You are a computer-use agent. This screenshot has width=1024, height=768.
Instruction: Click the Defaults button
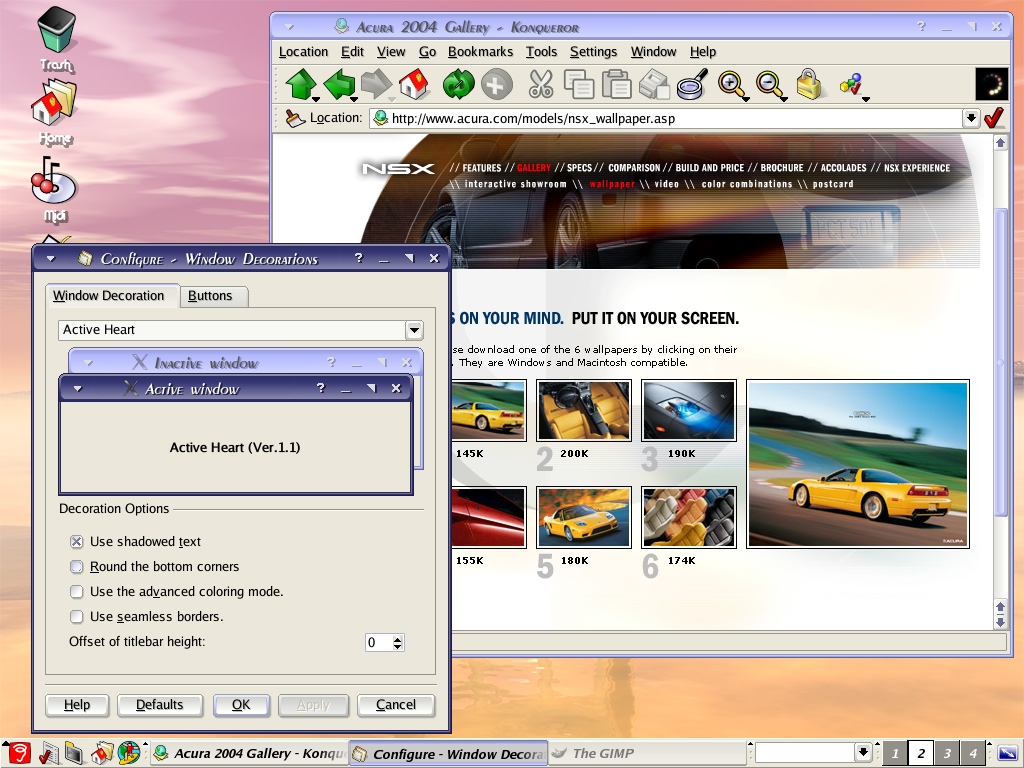pos(159,705)
